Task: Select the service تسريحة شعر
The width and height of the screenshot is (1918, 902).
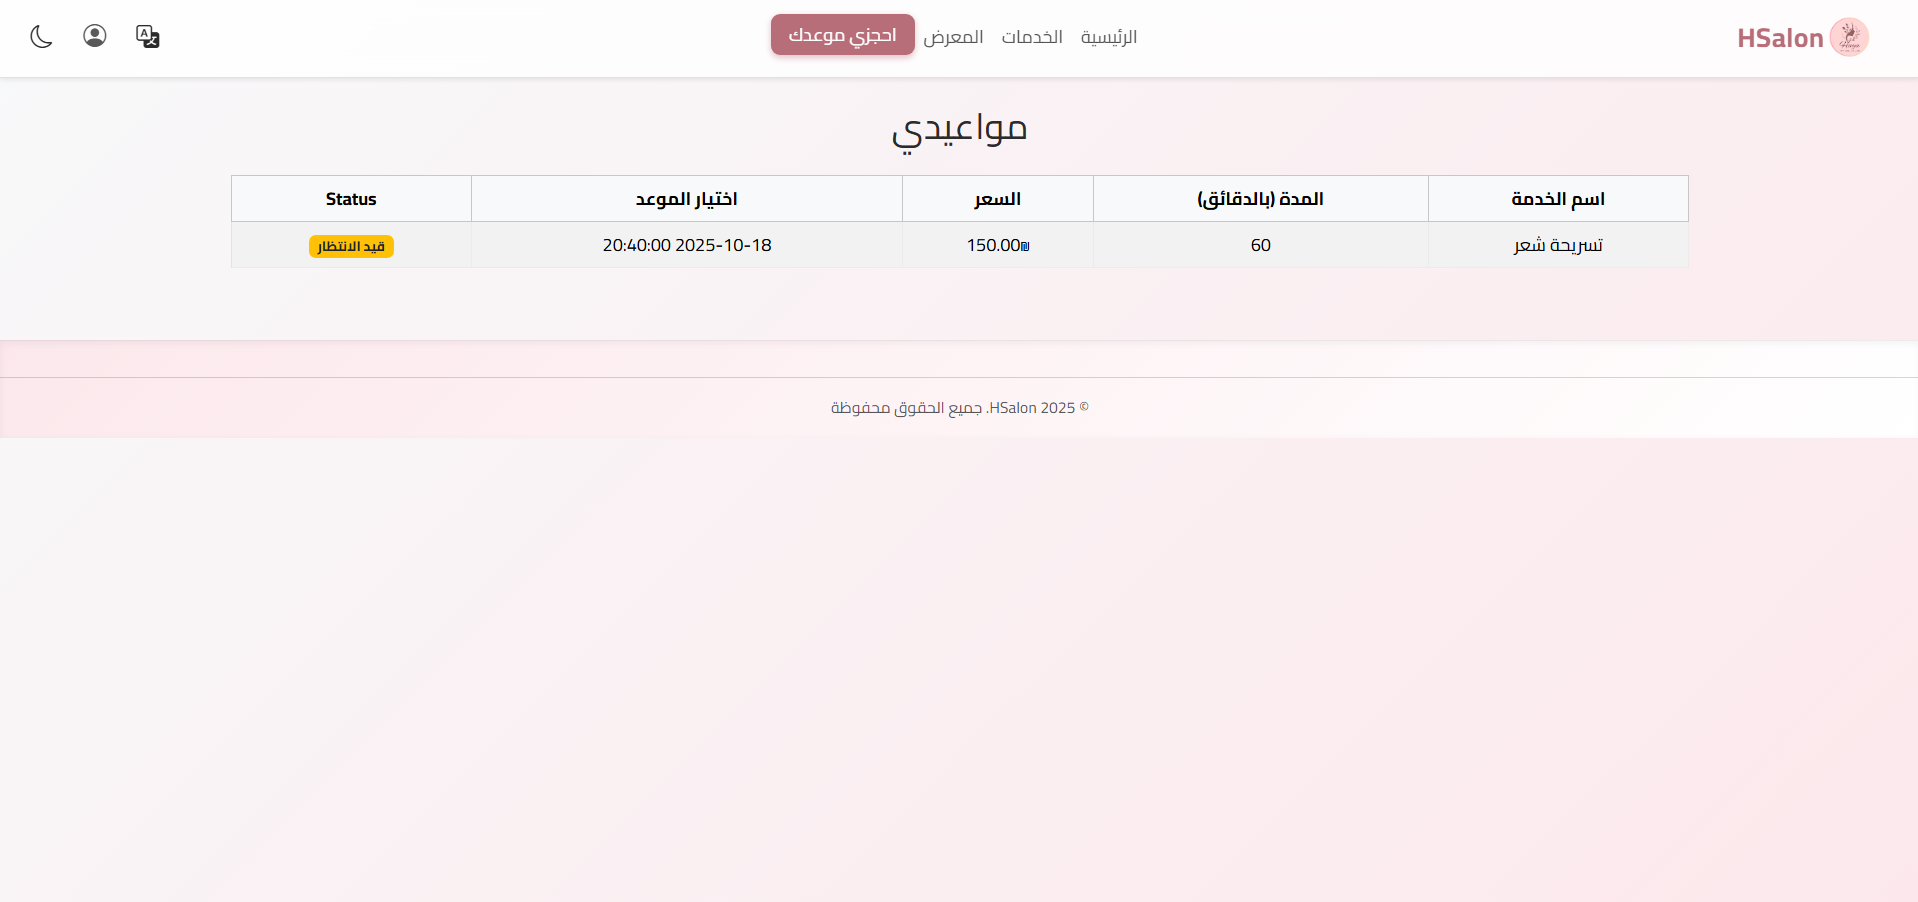Action: (x=1557, y=245)
